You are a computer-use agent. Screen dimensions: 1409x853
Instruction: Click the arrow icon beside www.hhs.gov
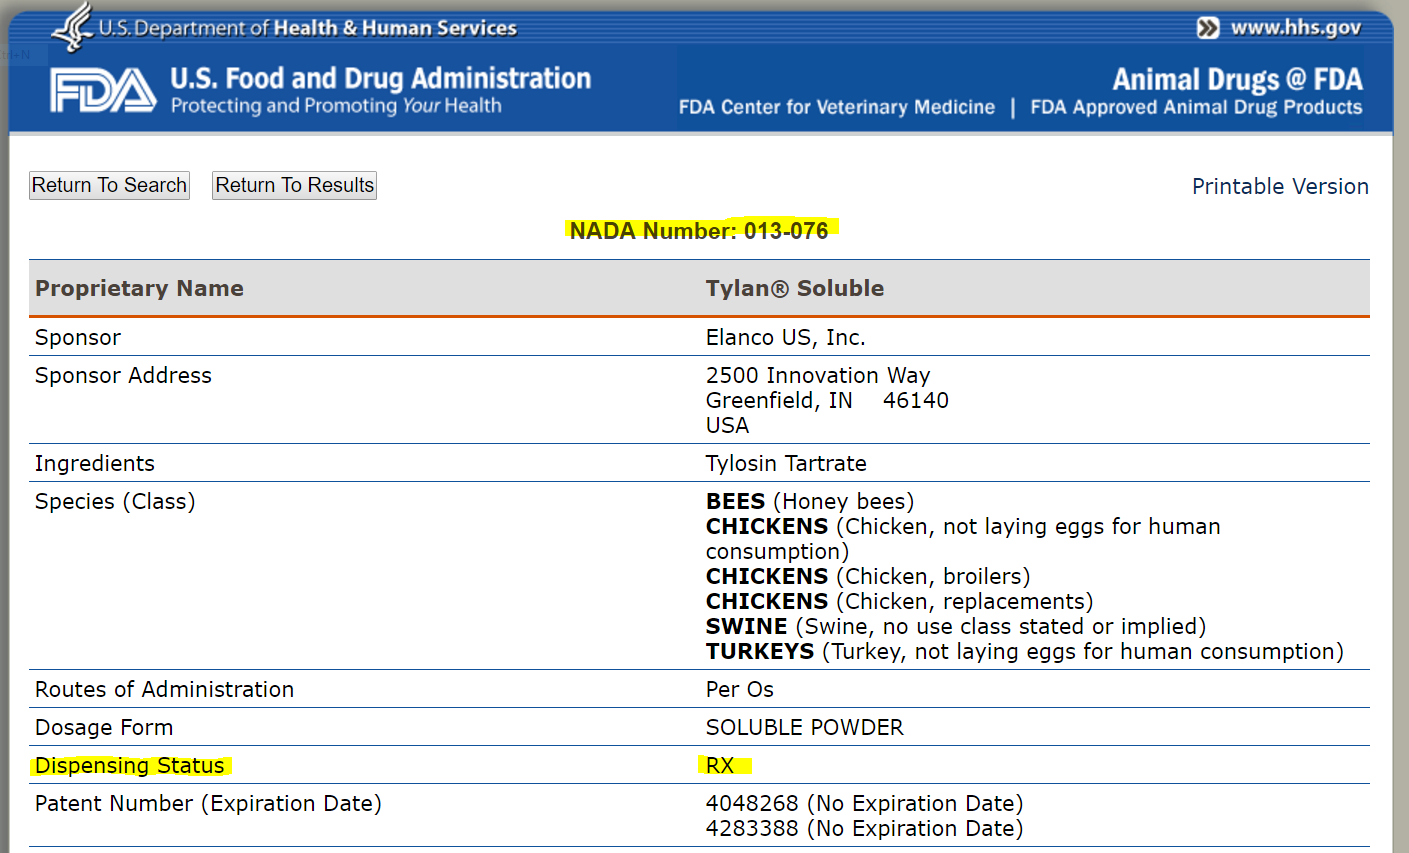(x=1208, y=28)
